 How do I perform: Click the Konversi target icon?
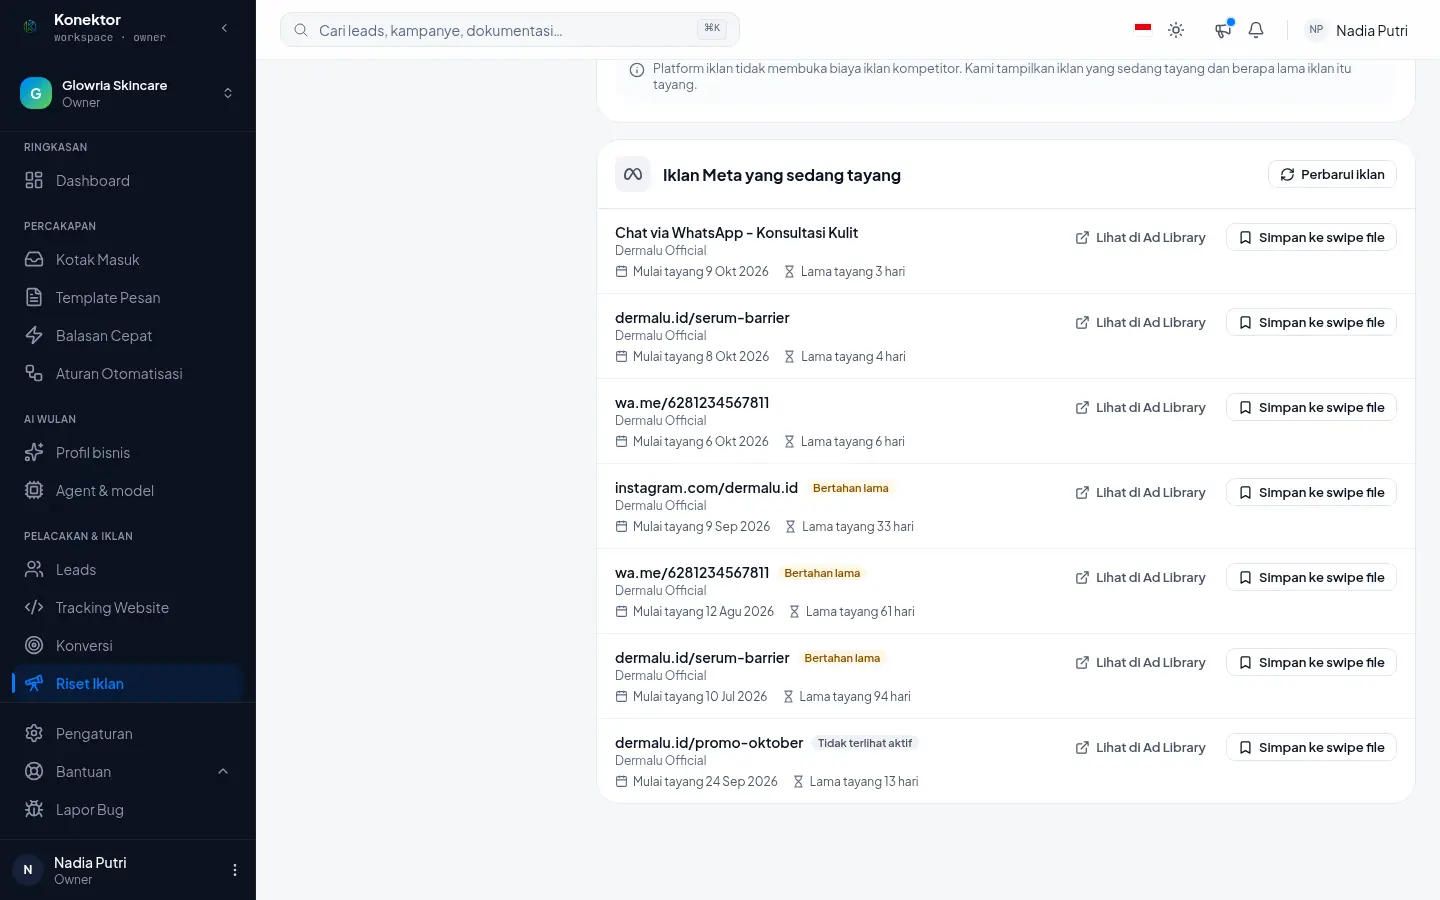(34, 646)
